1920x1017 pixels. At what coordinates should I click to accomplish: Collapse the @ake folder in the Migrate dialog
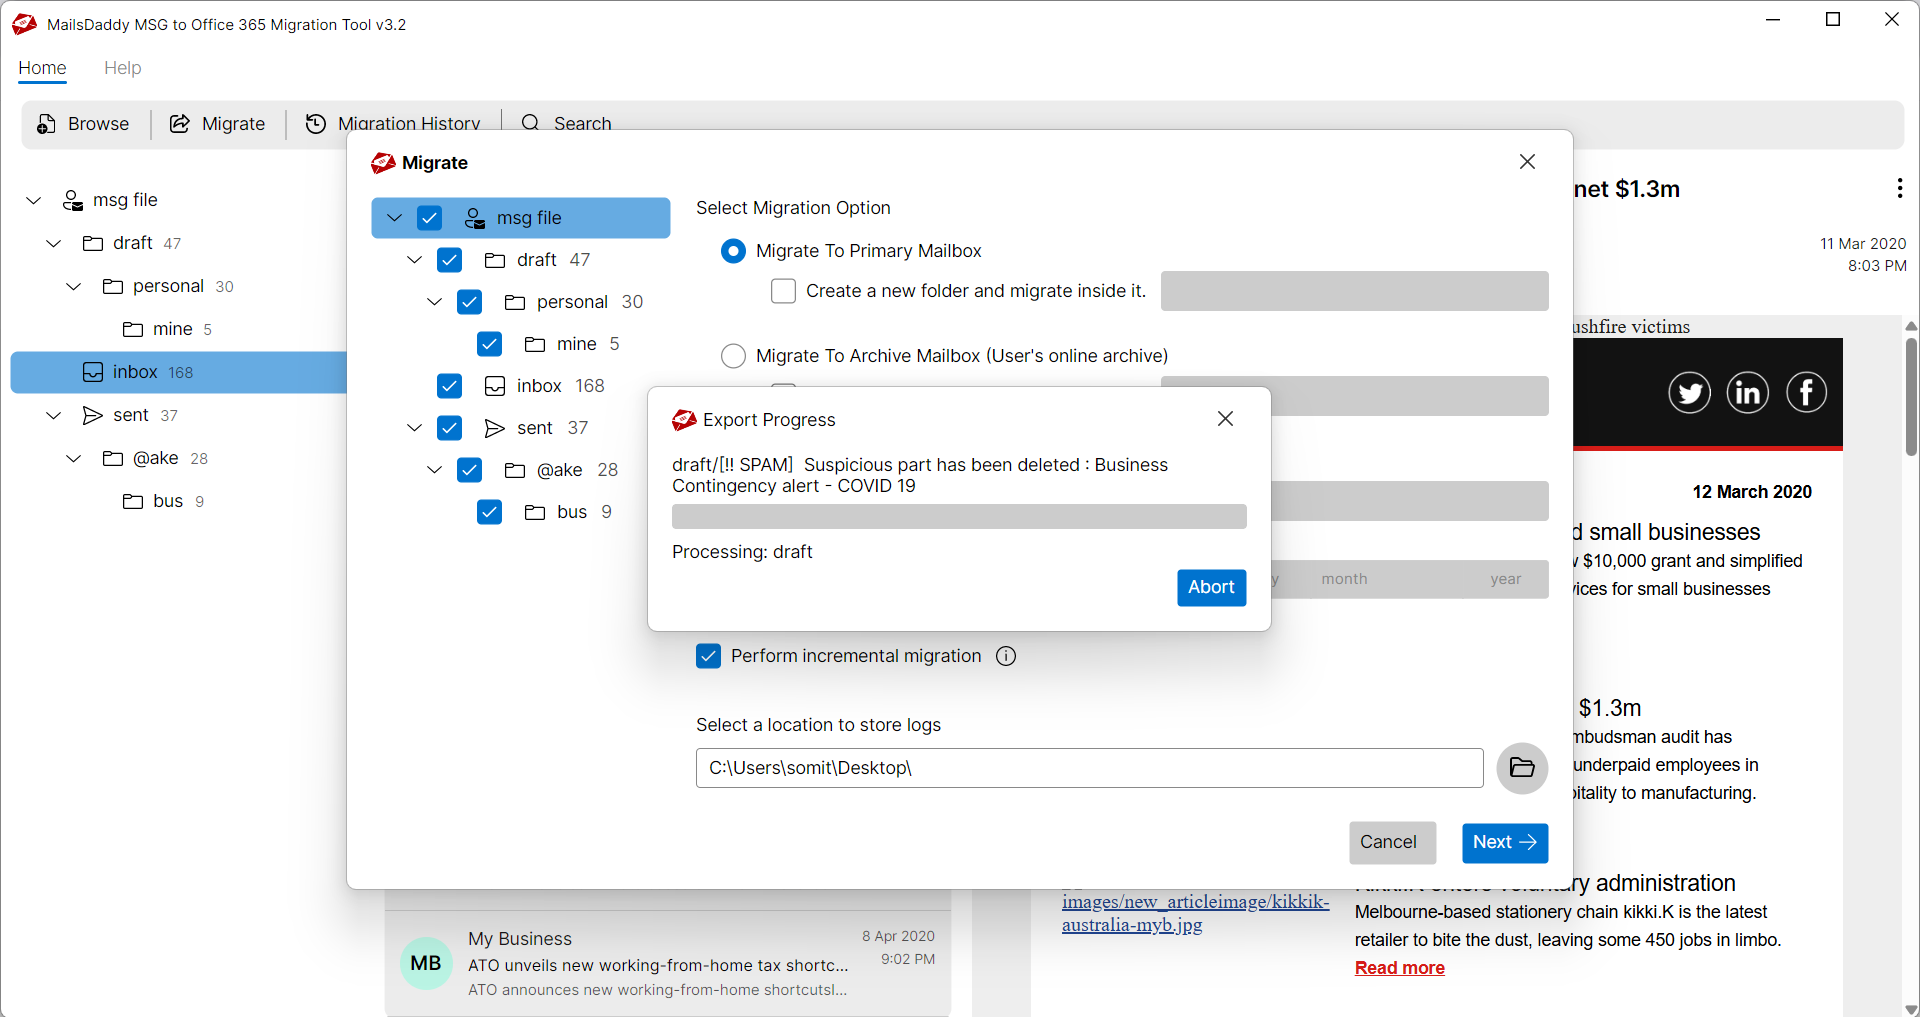[x=434, y=470]
